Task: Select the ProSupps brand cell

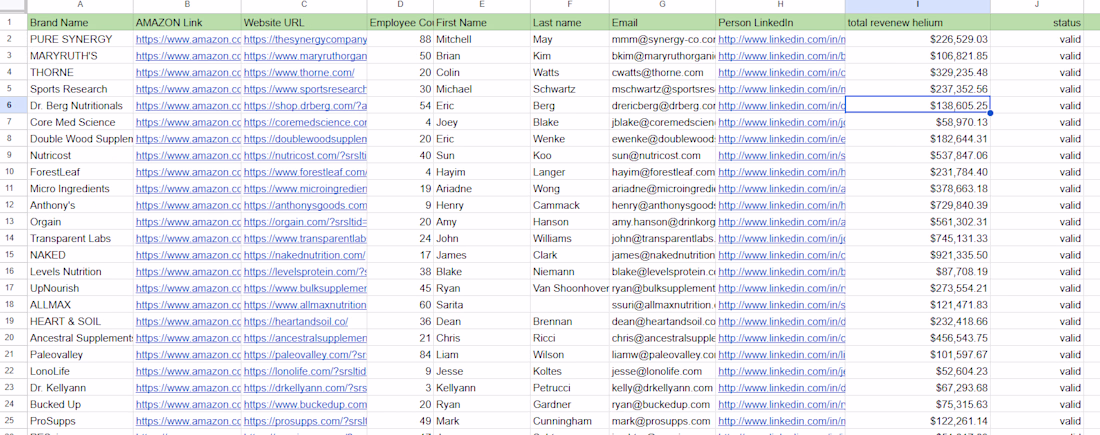Action: tap(80, 422)
